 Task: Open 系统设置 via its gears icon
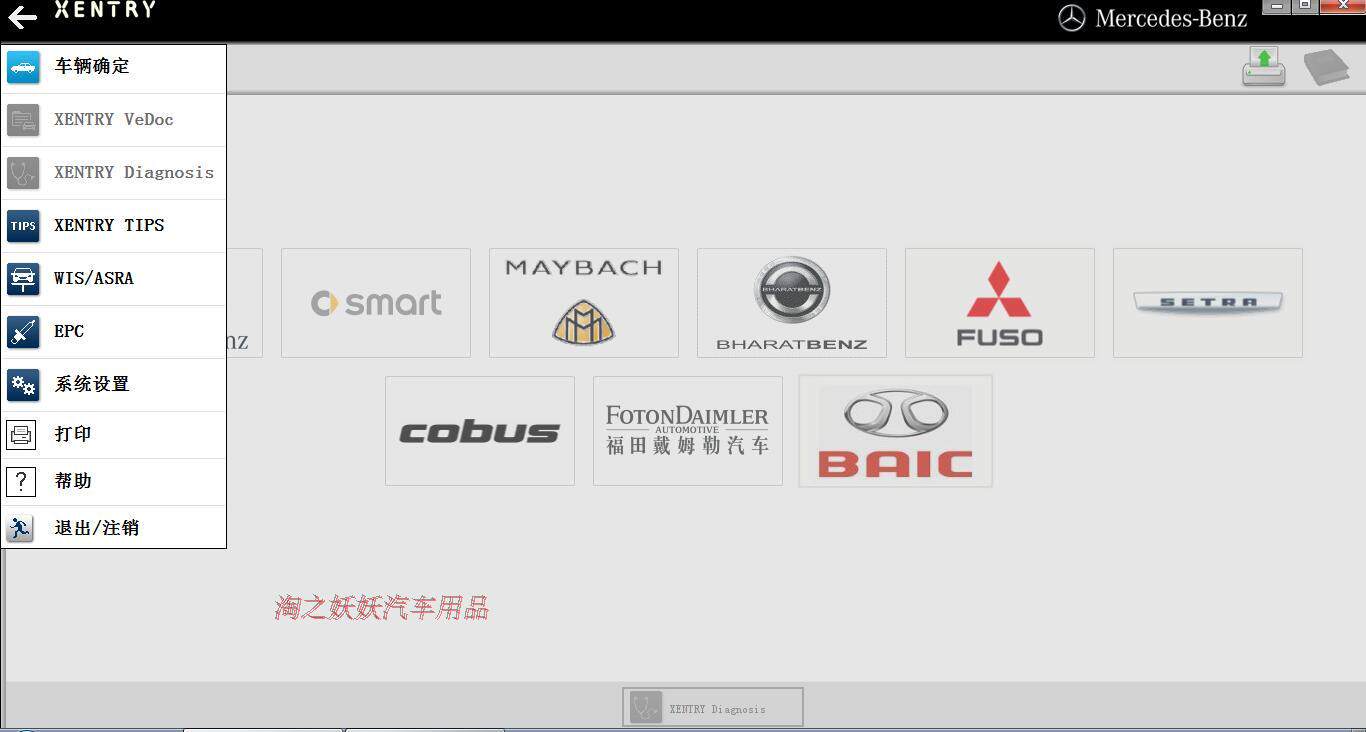[23, 385]
